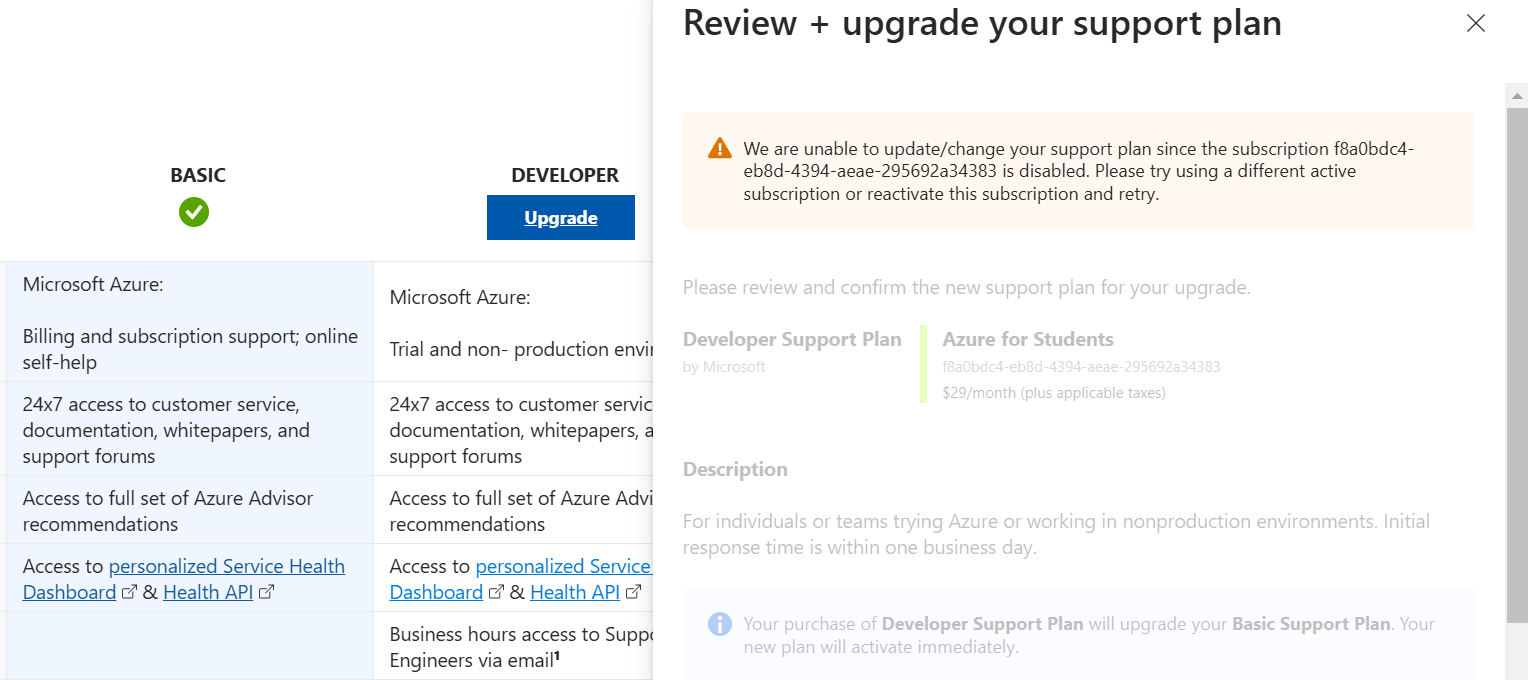
Task: Click the panel vertical scrollbar thumb
Action: click(1517, 365)
